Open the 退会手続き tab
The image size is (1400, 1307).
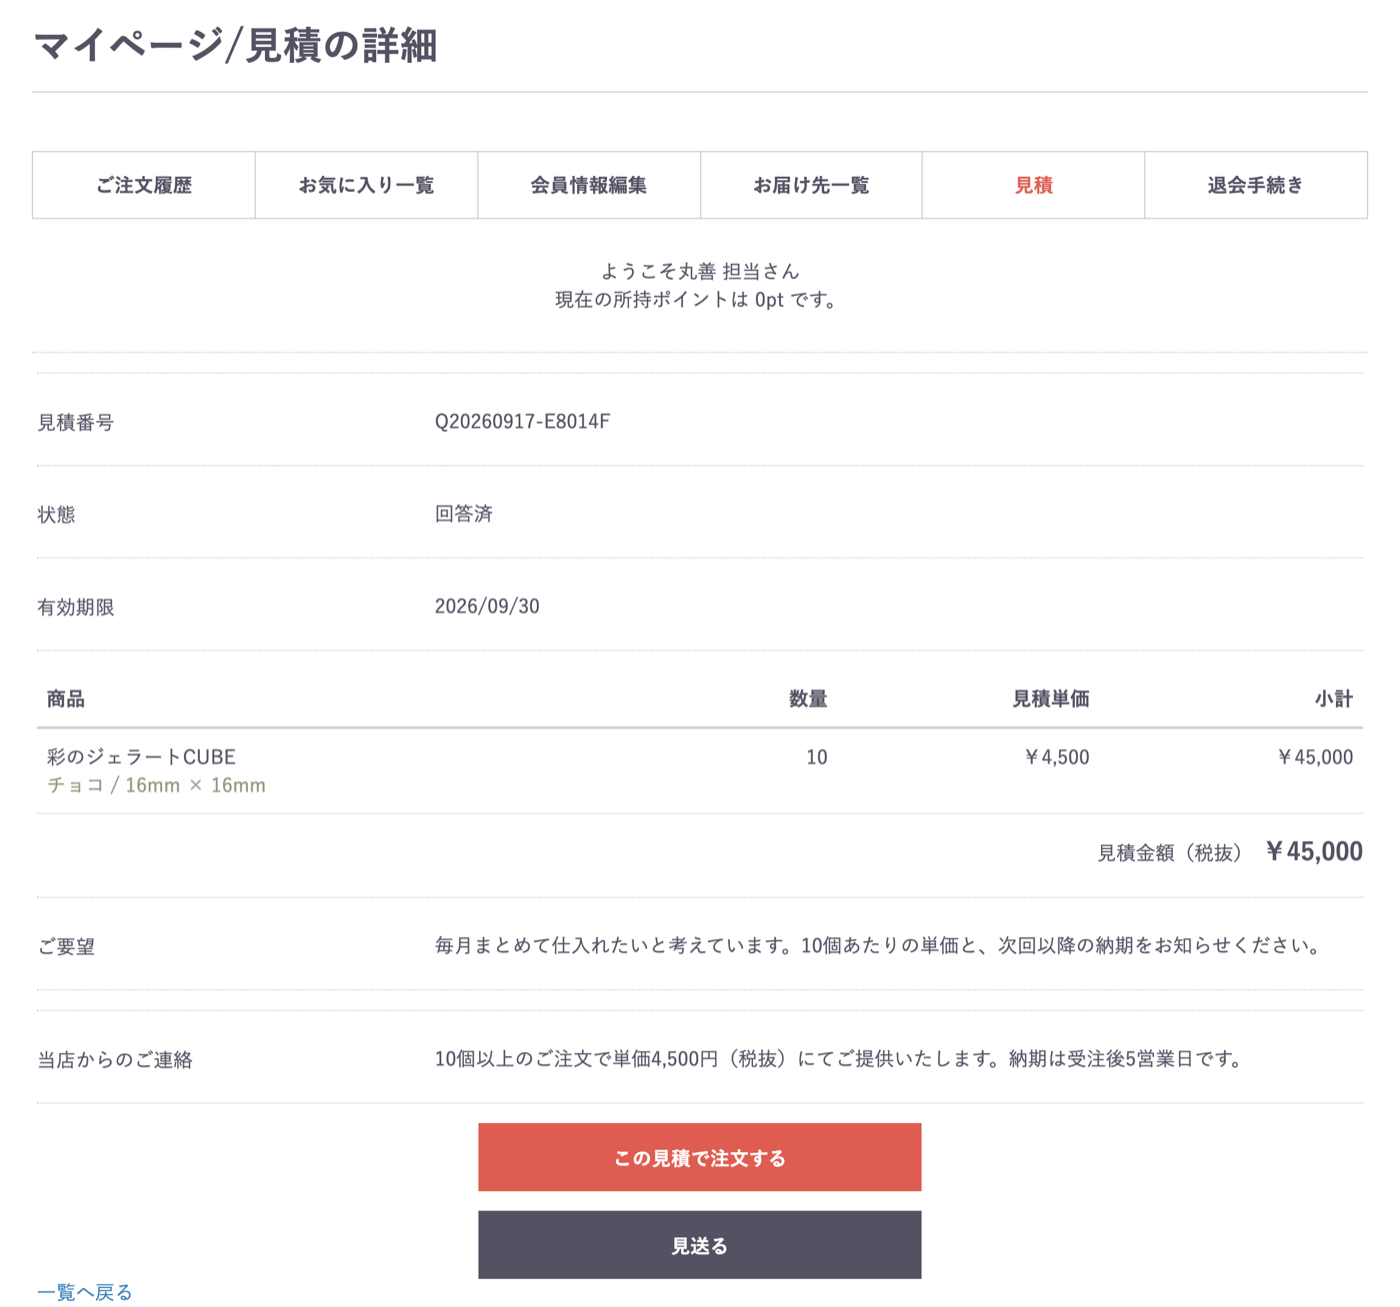(x=1256, y=185)
